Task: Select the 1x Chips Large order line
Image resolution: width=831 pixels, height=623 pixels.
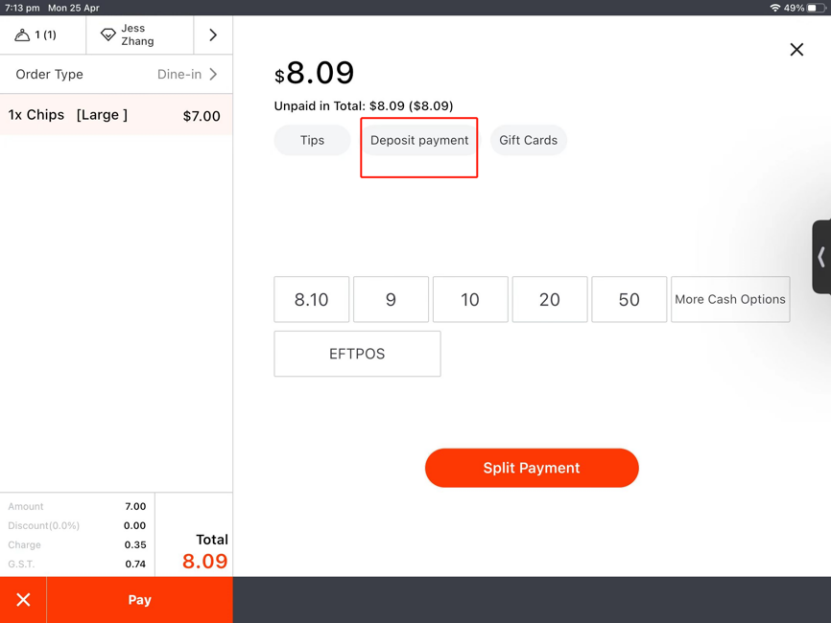Action: (x=116, y=115)
